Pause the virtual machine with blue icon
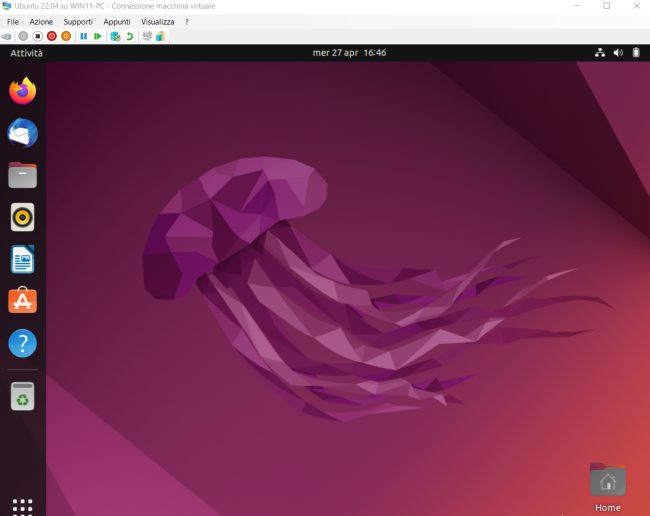The width and height of the screenshot is (650, 516). 84,36
